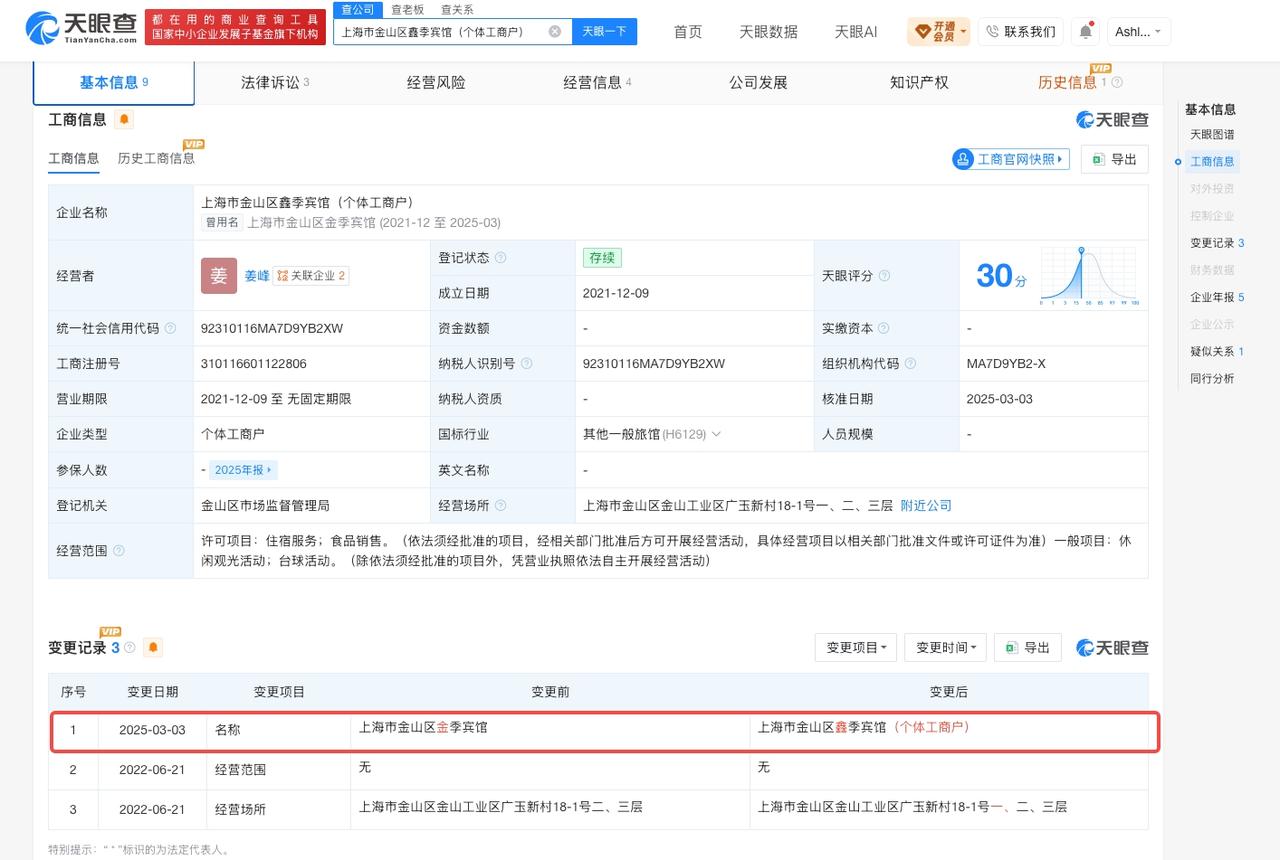
Task: Select the 查关系 search mode tab
Action: click(x=457, y=9)
